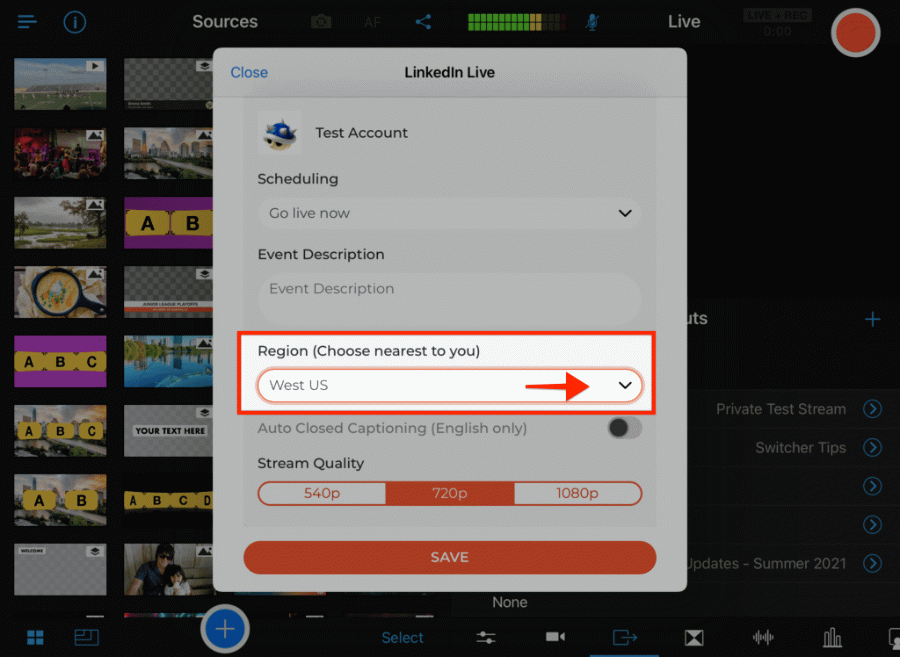Viewport: 900px width, 657px height.
Task: Open the transitions tab icon
Action: coord(694,637)
